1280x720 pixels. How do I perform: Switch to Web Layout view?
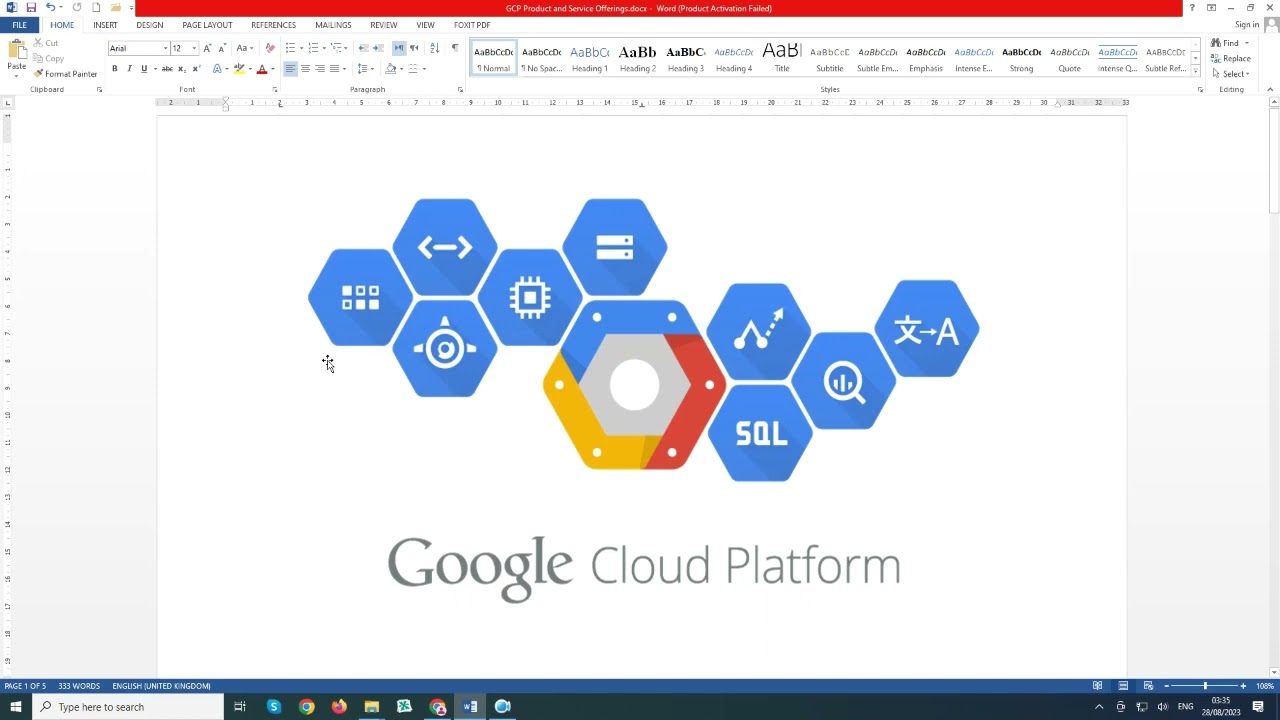(x=1148, y=686)
